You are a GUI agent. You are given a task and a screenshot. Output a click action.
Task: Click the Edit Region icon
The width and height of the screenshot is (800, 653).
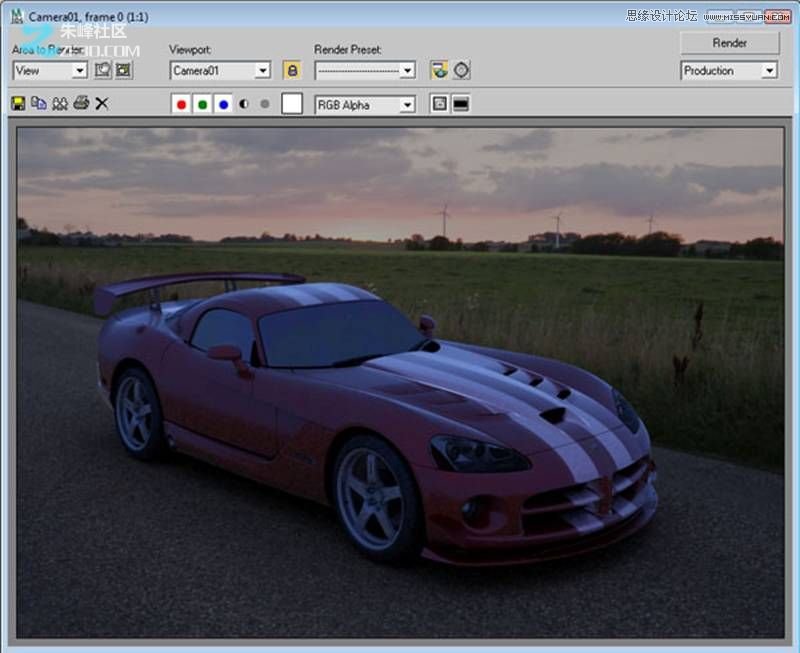102,70
